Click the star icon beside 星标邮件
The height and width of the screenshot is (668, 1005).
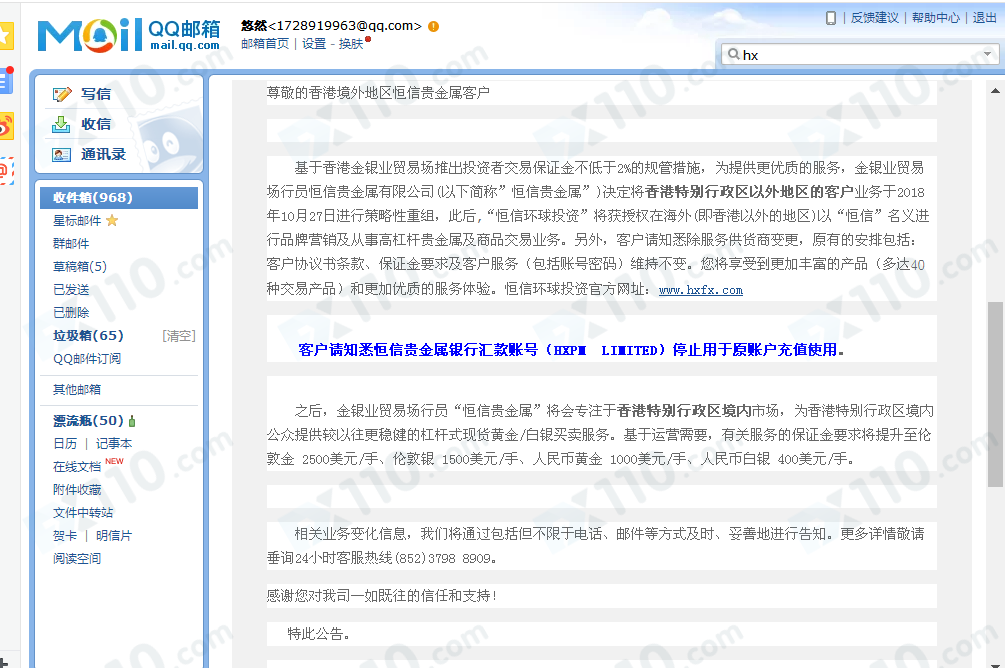tap(112, 221)
